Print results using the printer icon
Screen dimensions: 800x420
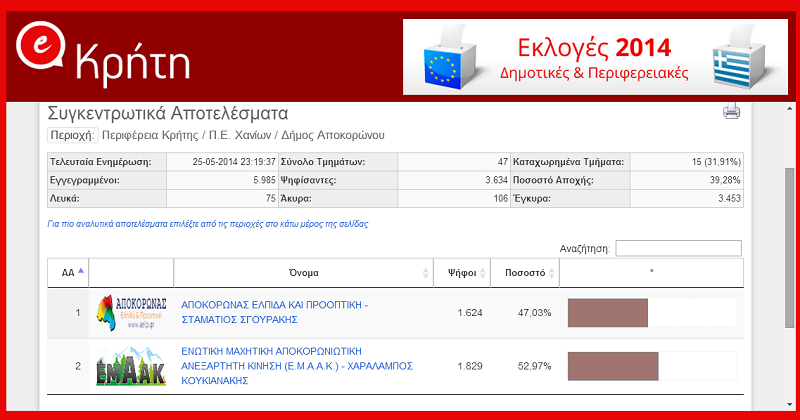click(x=731, y=112)
